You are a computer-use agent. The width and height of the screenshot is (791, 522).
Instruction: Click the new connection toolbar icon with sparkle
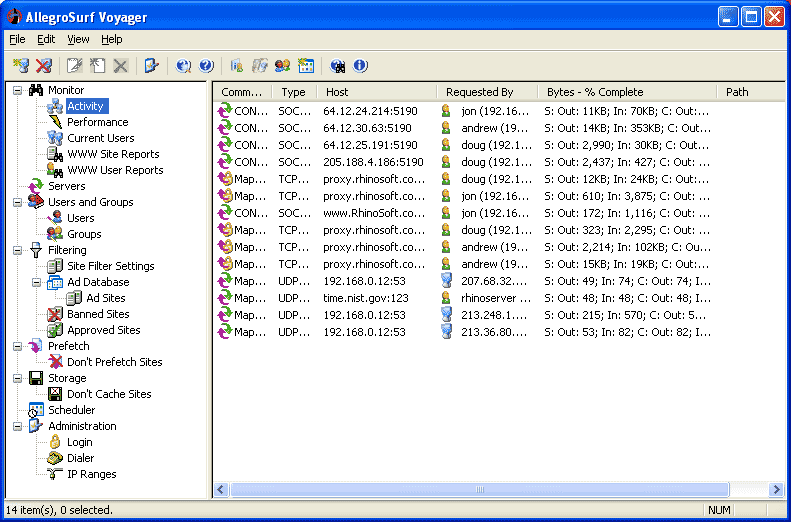click(21, 66)
